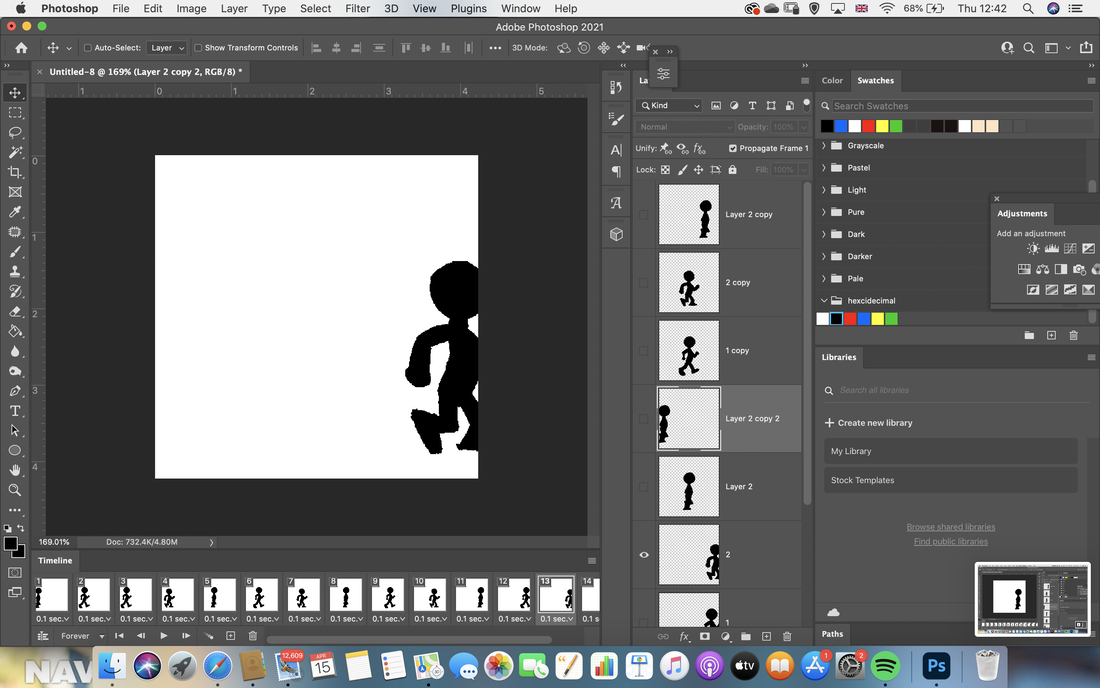Screen dimensions: 1100x688
Task: Switch to the Color tab
Action: [832, 81]
